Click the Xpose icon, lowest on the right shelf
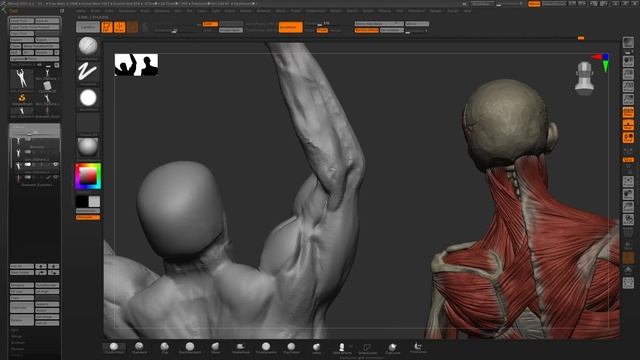640x360 pixels. click(628, 283)
